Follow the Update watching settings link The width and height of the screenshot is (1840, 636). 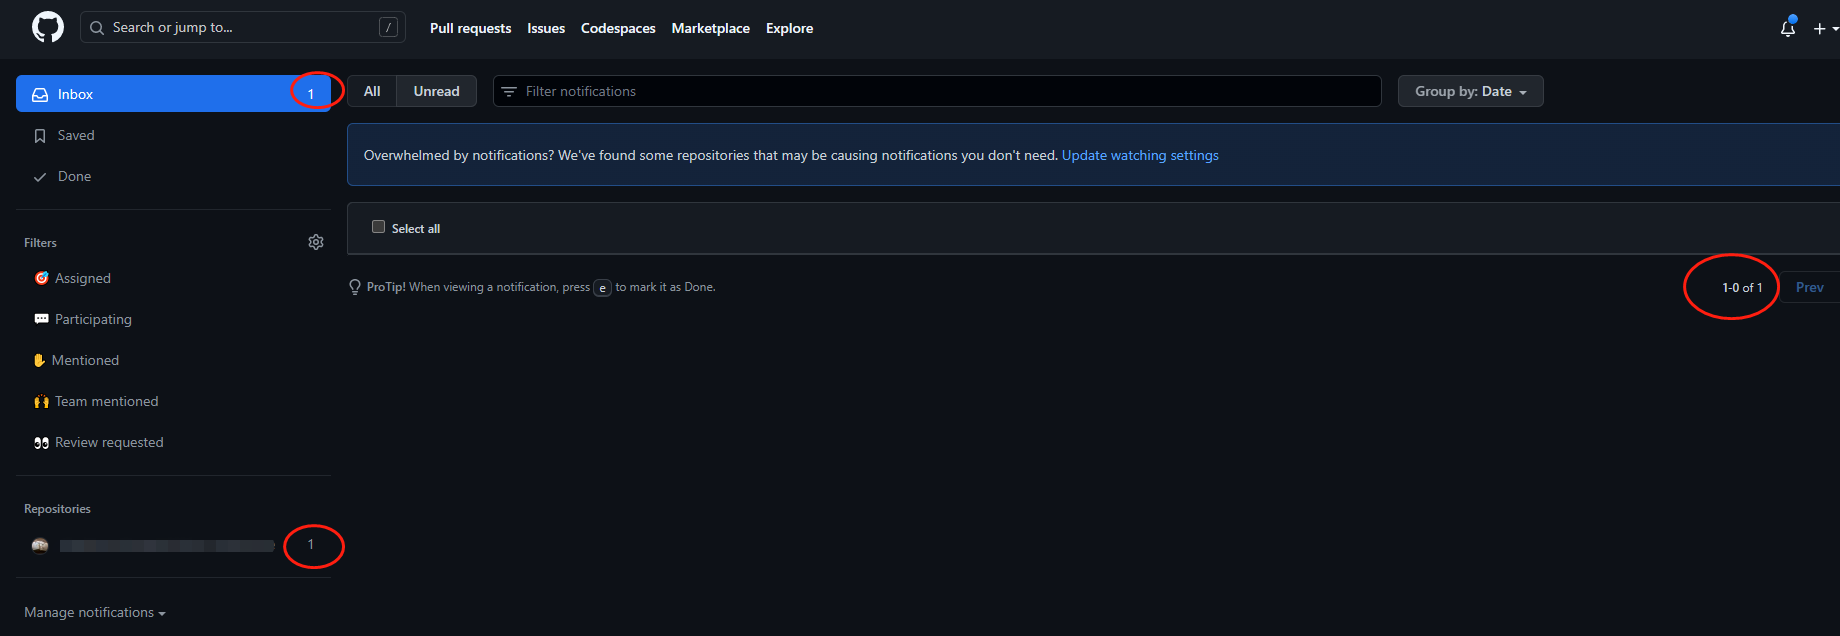tap(1140, 155)
